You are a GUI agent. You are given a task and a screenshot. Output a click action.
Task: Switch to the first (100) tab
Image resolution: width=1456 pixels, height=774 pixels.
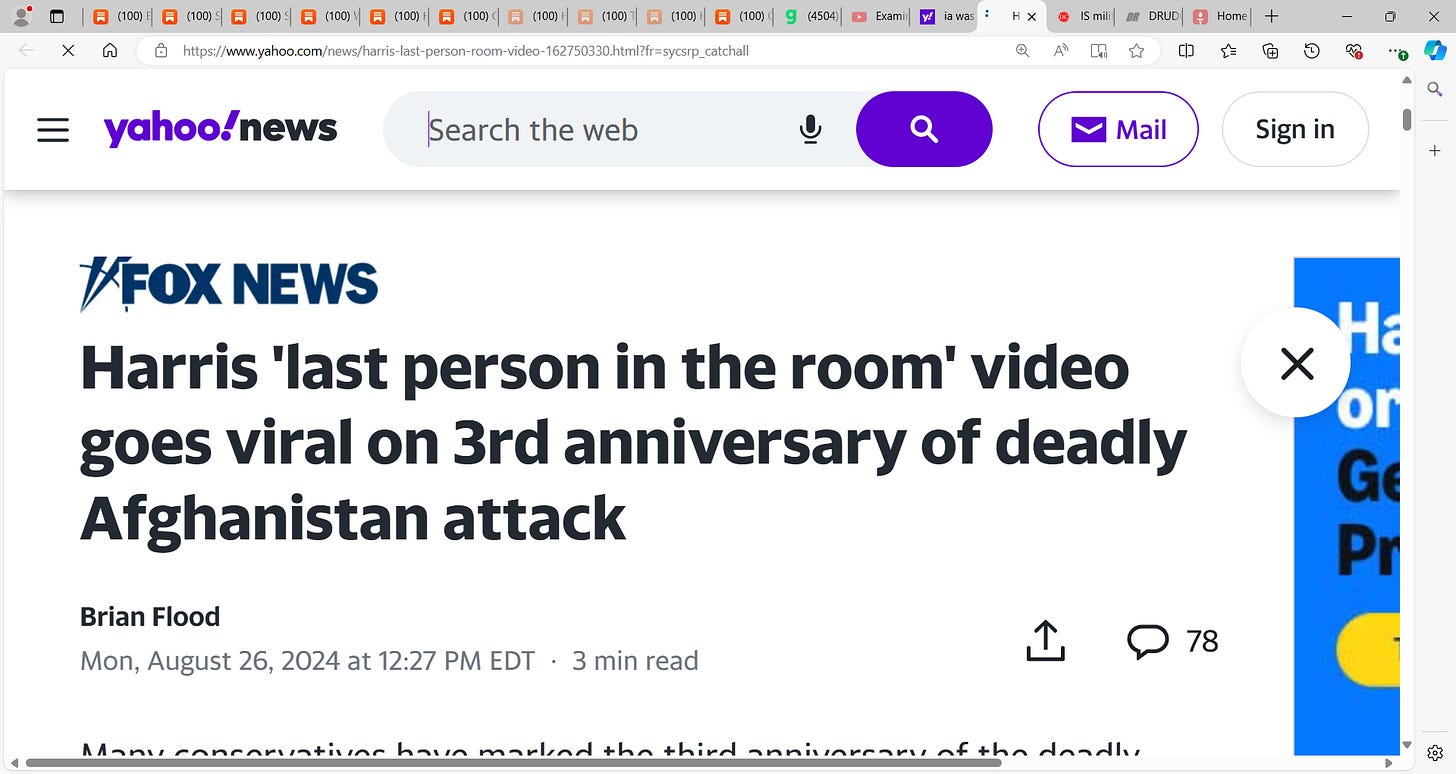(120, 16)
